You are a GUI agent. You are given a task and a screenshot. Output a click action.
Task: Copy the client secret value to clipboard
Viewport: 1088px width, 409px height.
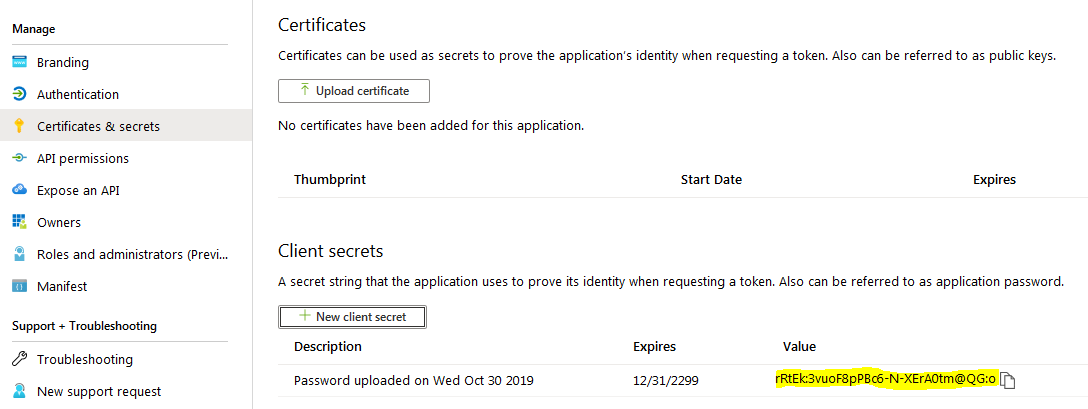coord(1008,380)
